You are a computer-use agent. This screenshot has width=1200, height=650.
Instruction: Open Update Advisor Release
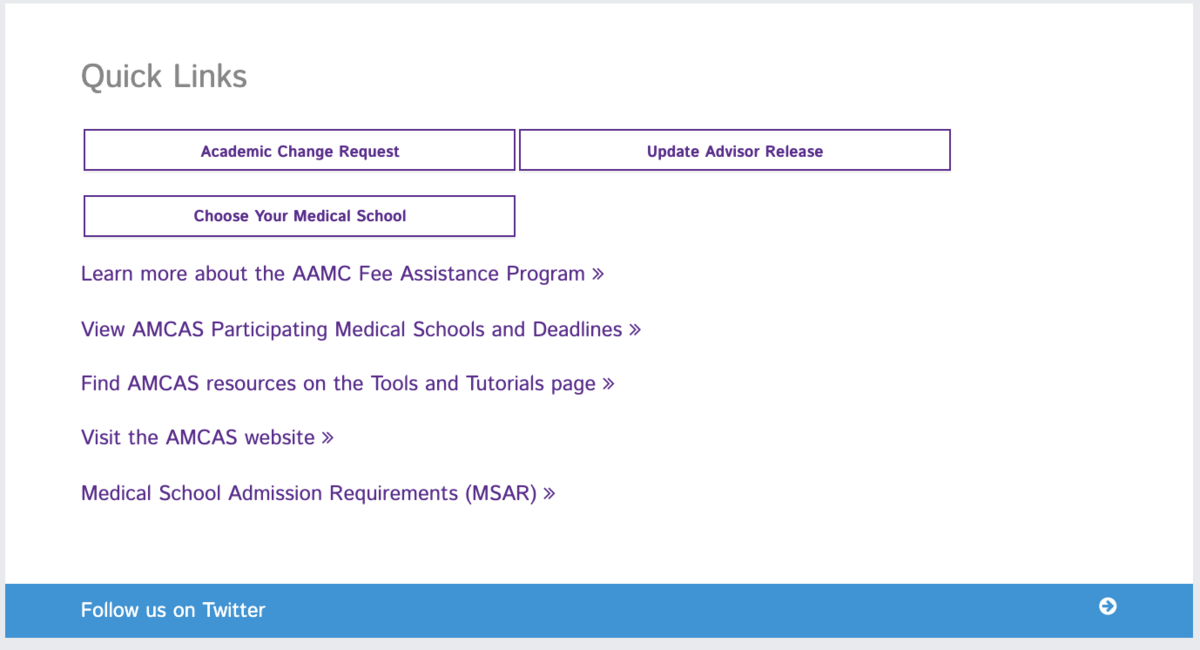(734, 151)
